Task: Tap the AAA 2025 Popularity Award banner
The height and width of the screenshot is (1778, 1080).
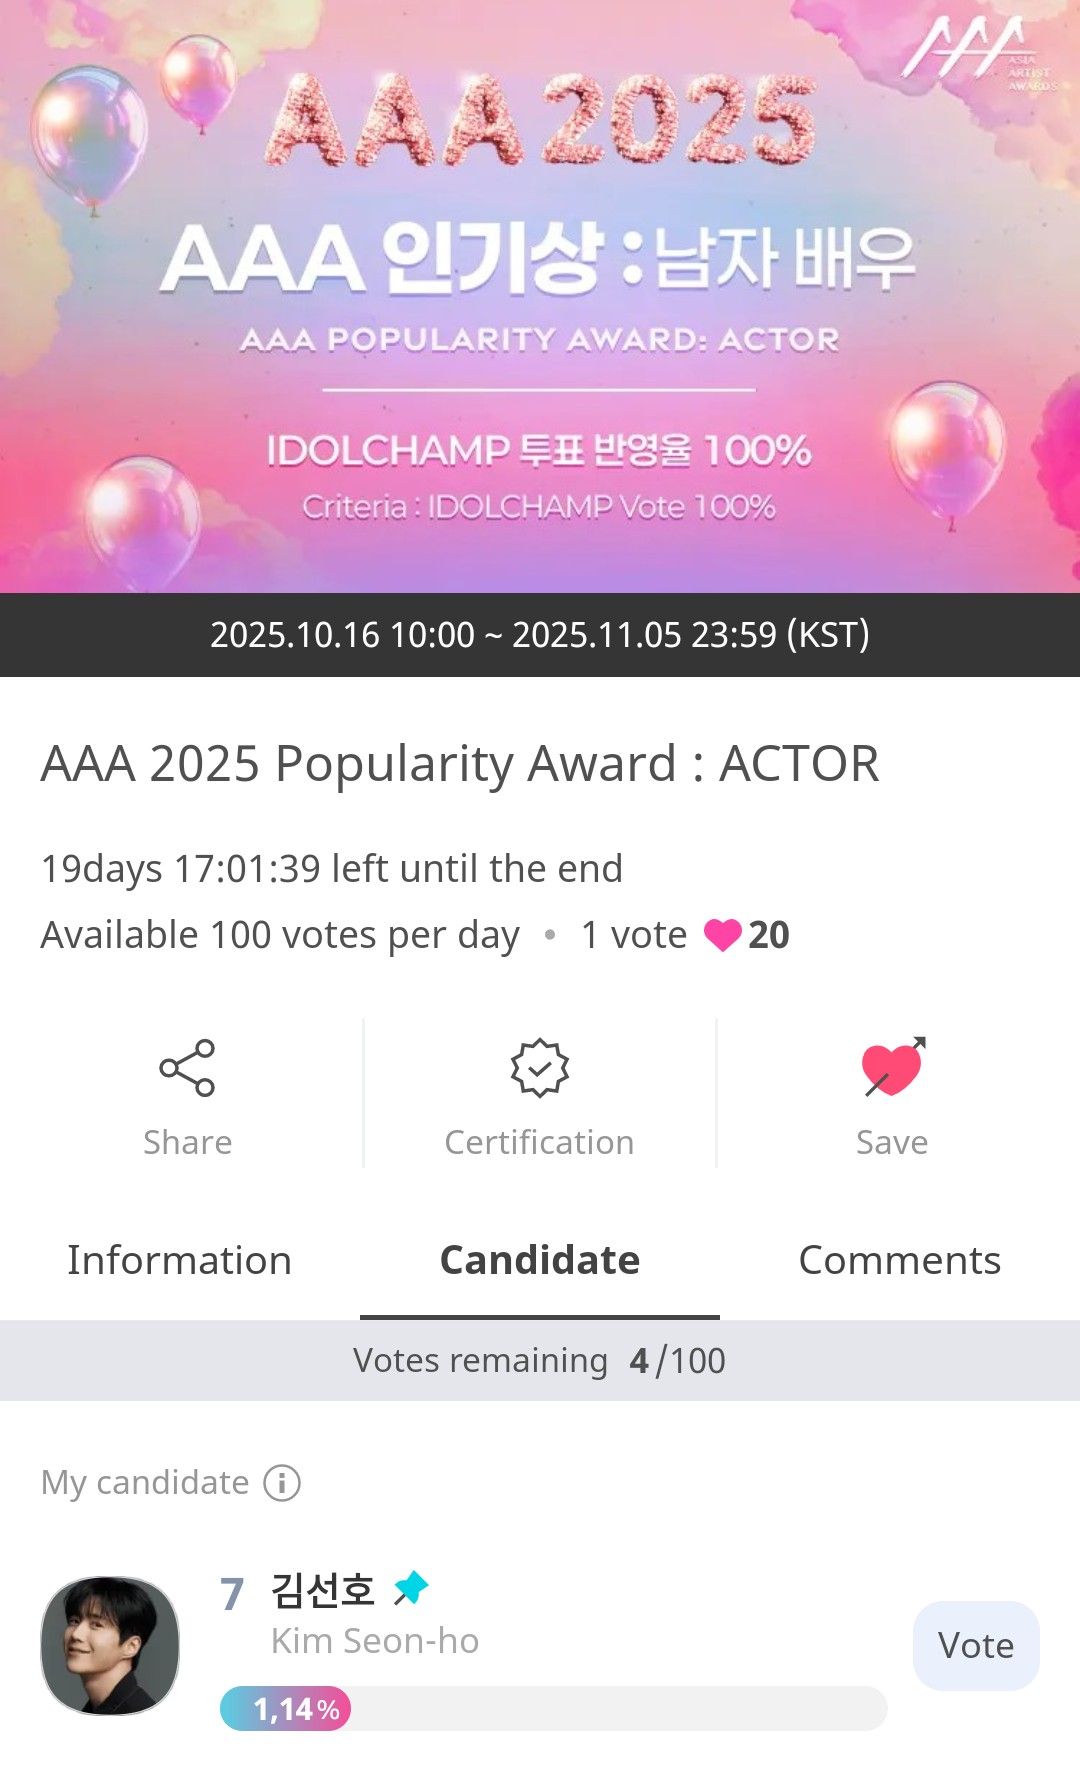Action: pos(540,296)
